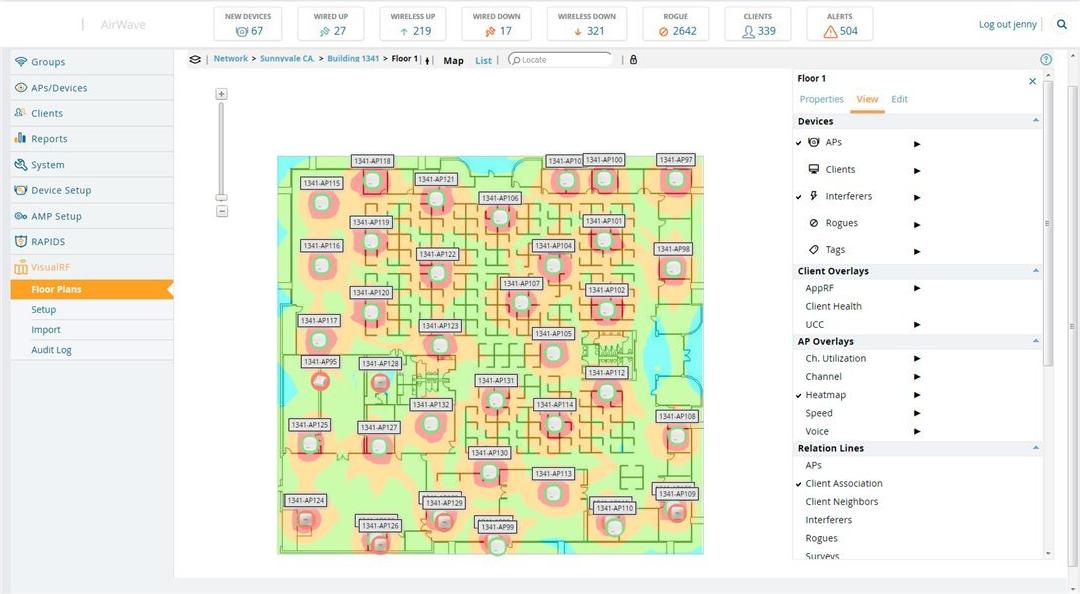Click the layers icon beside breadcrumb

[195, 59]
